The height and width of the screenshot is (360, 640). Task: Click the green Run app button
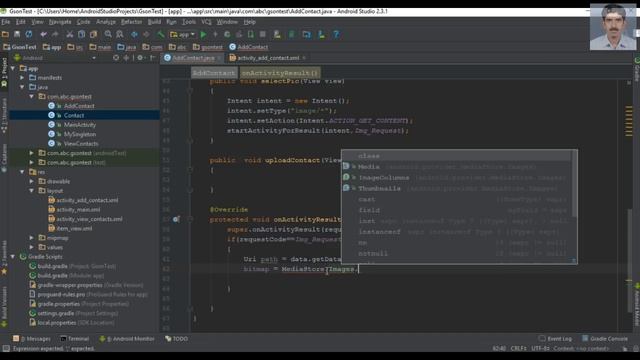(204, 35)
